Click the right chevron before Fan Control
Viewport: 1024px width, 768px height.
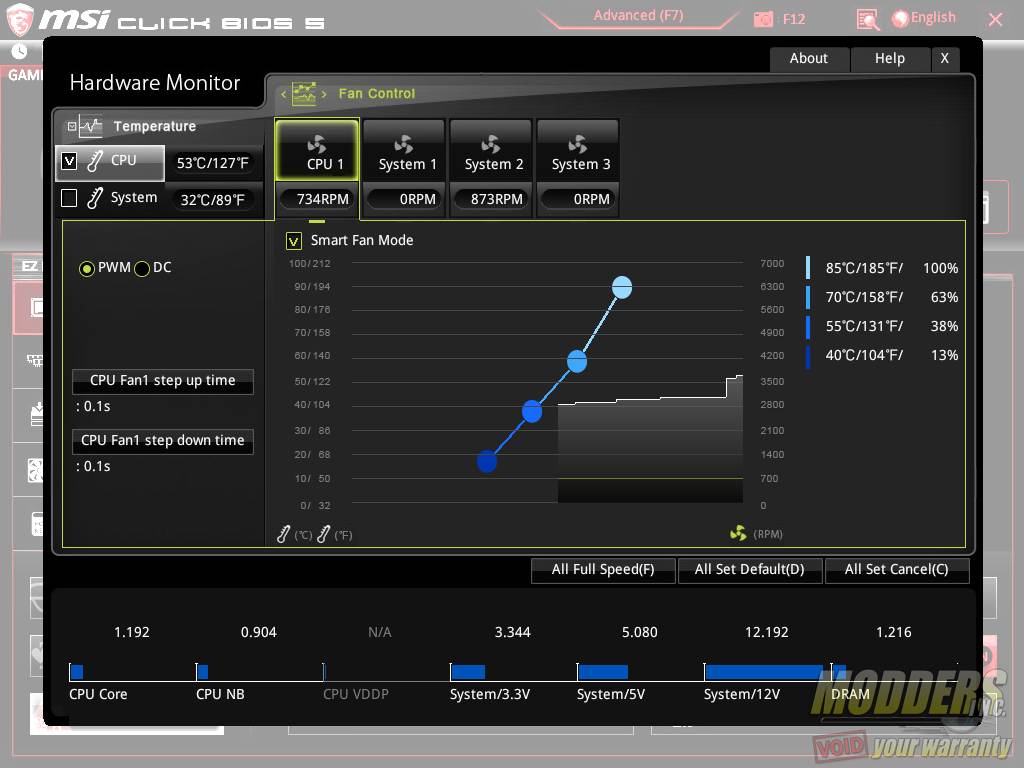[x=324, y=94]
